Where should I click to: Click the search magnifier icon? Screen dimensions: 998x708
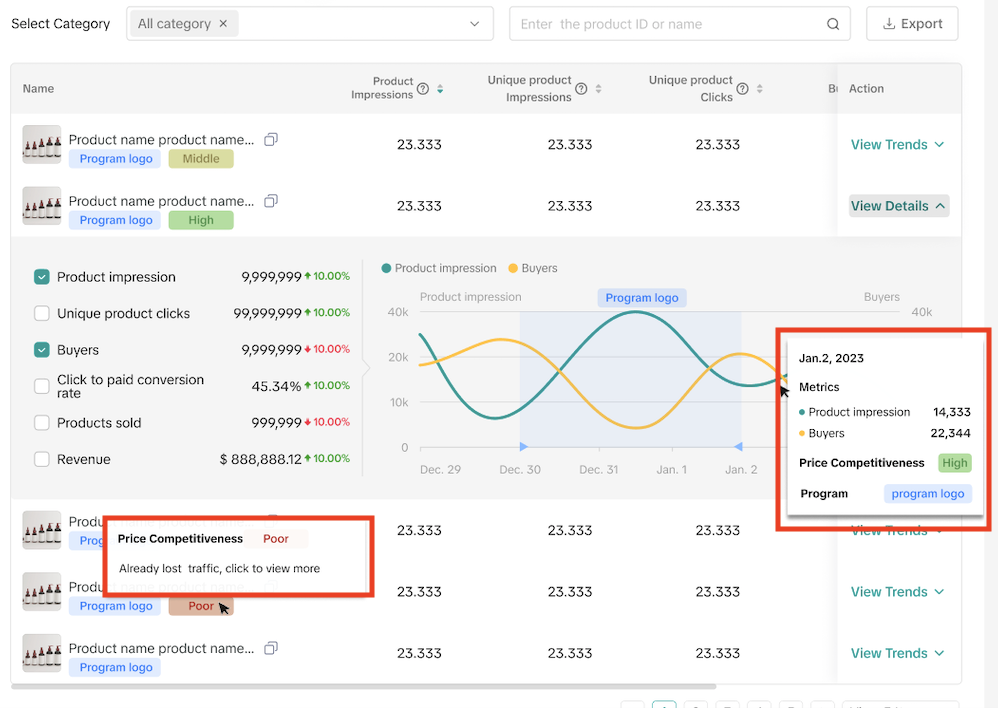click(833, 24)
